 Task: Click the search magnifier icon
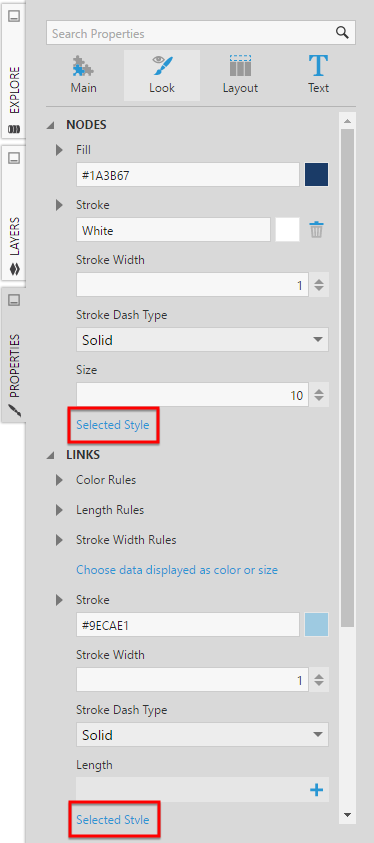coord(342,33)
